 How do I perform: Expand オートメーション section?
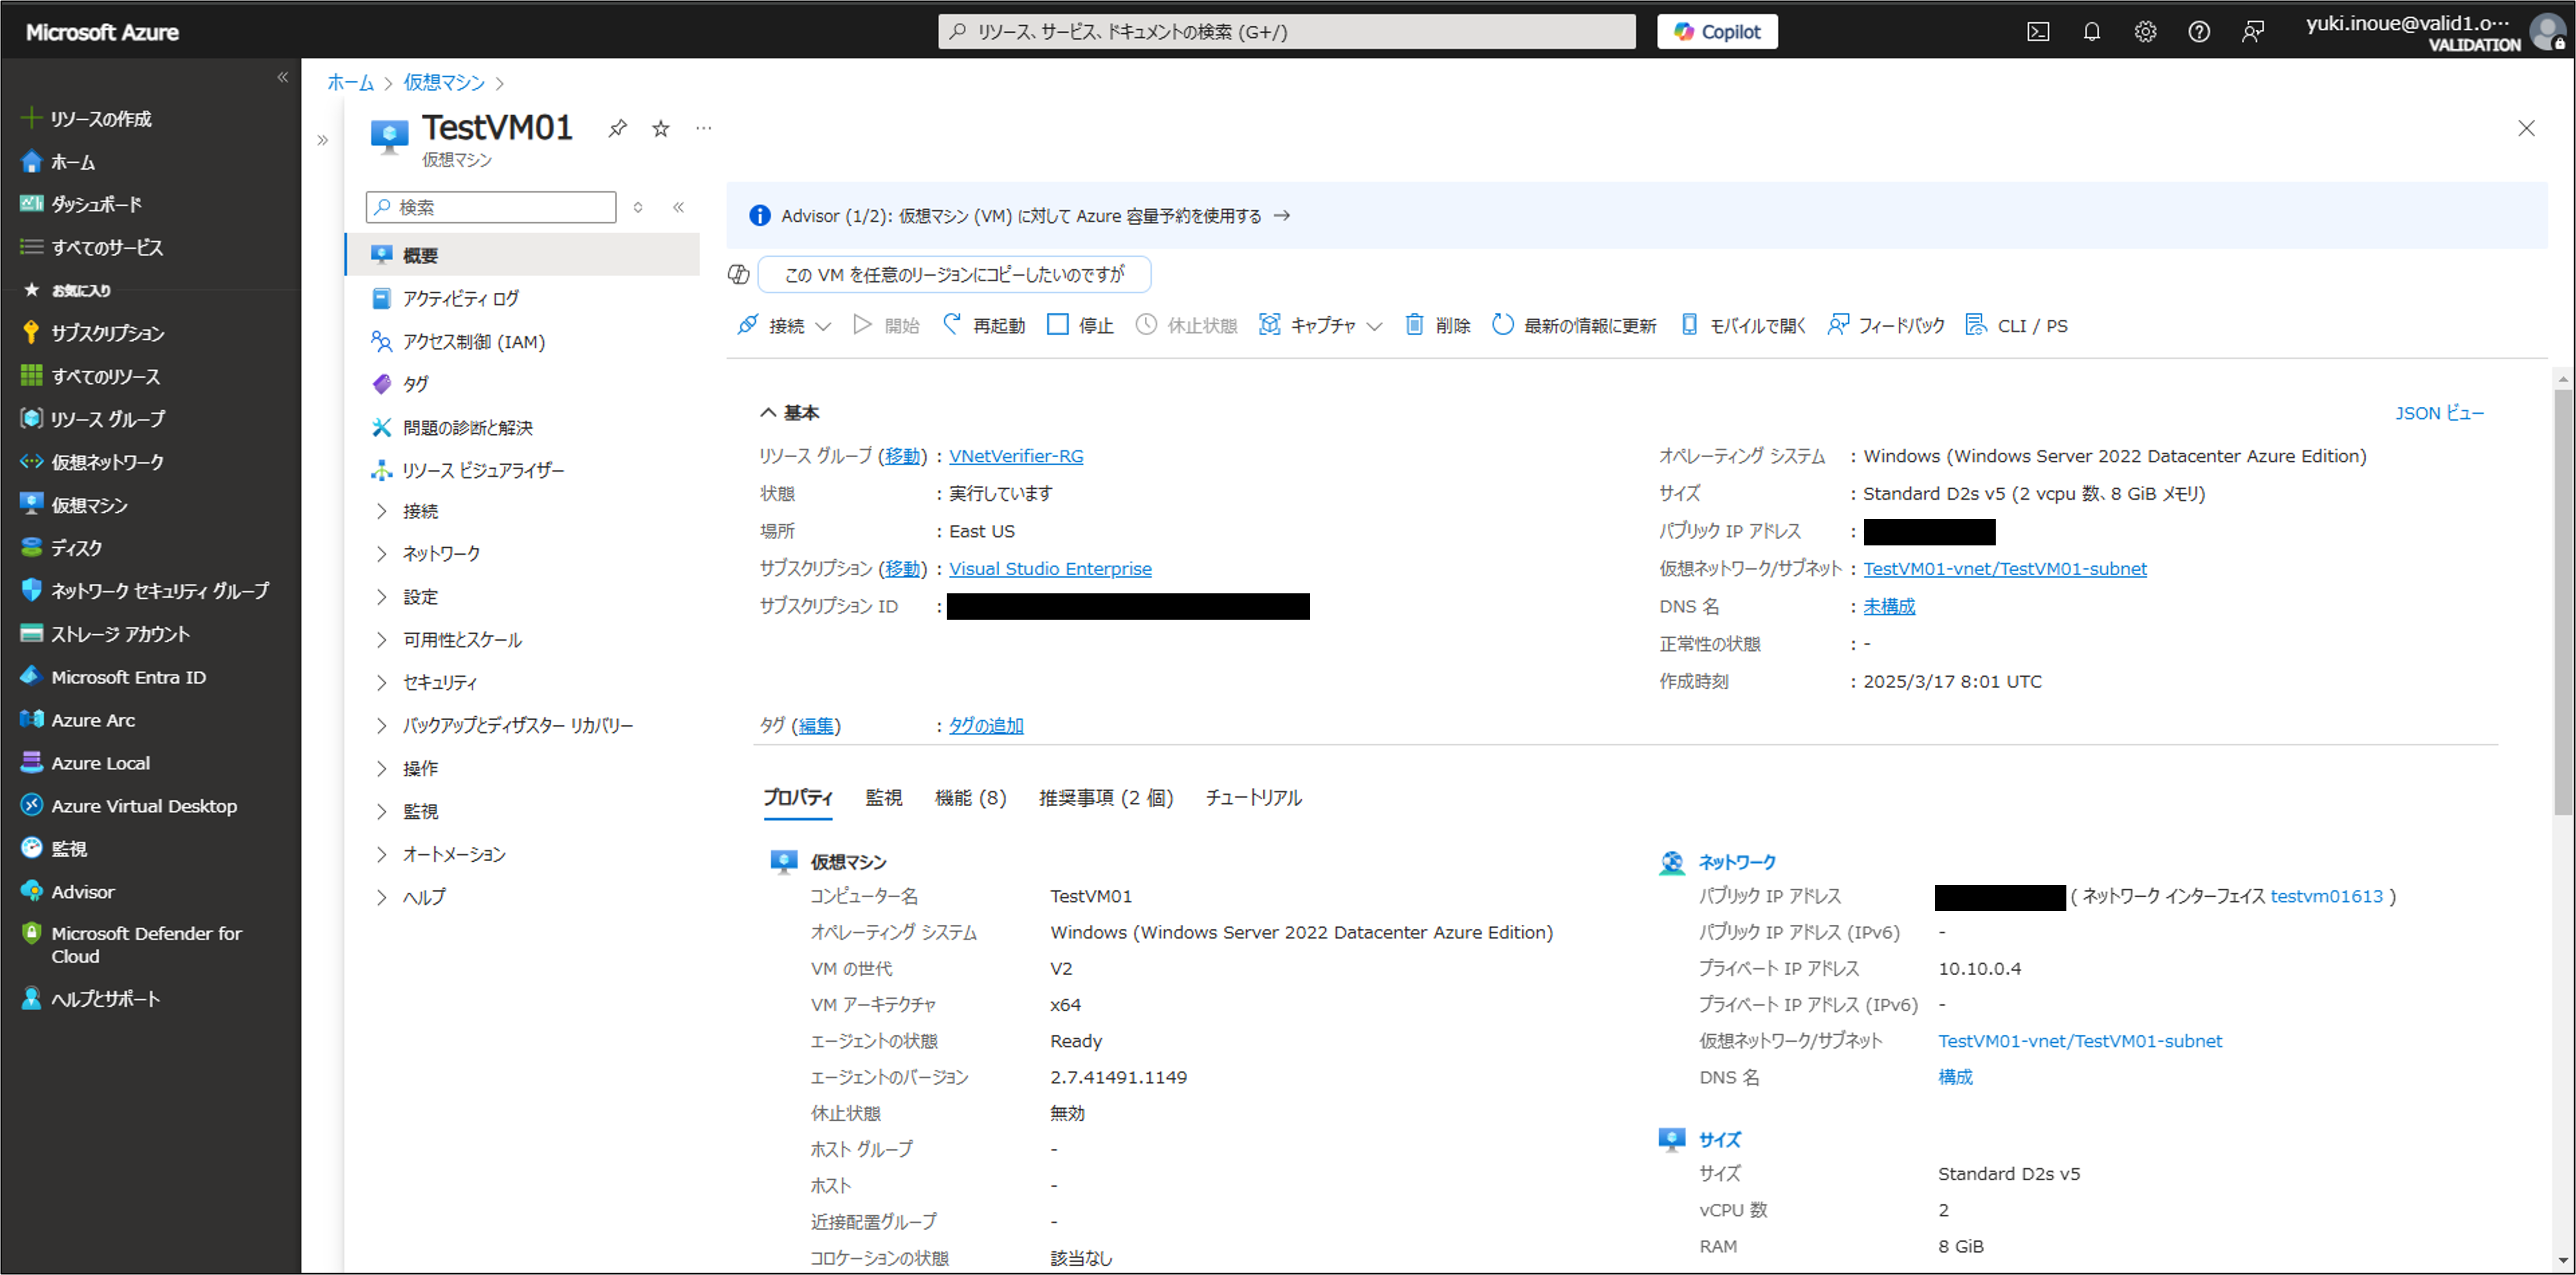441,855
